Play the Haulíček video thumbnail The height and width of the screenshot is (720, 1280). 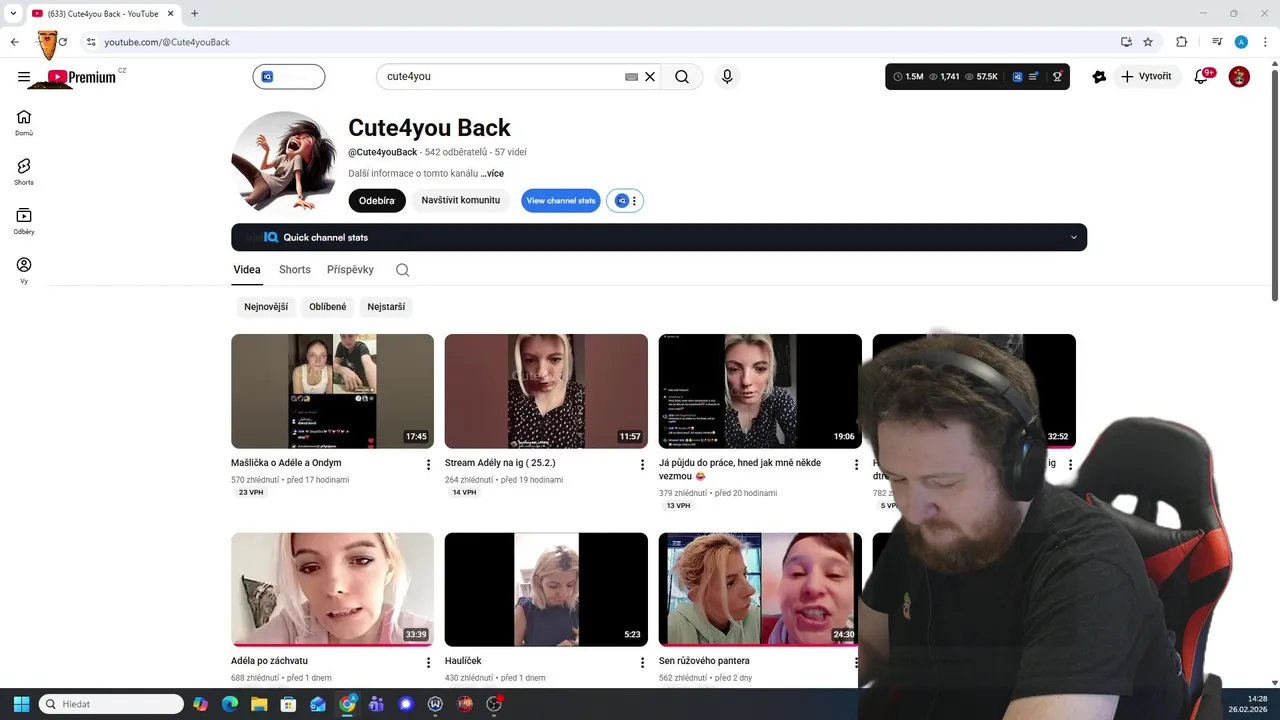click(x=546, y=589)
